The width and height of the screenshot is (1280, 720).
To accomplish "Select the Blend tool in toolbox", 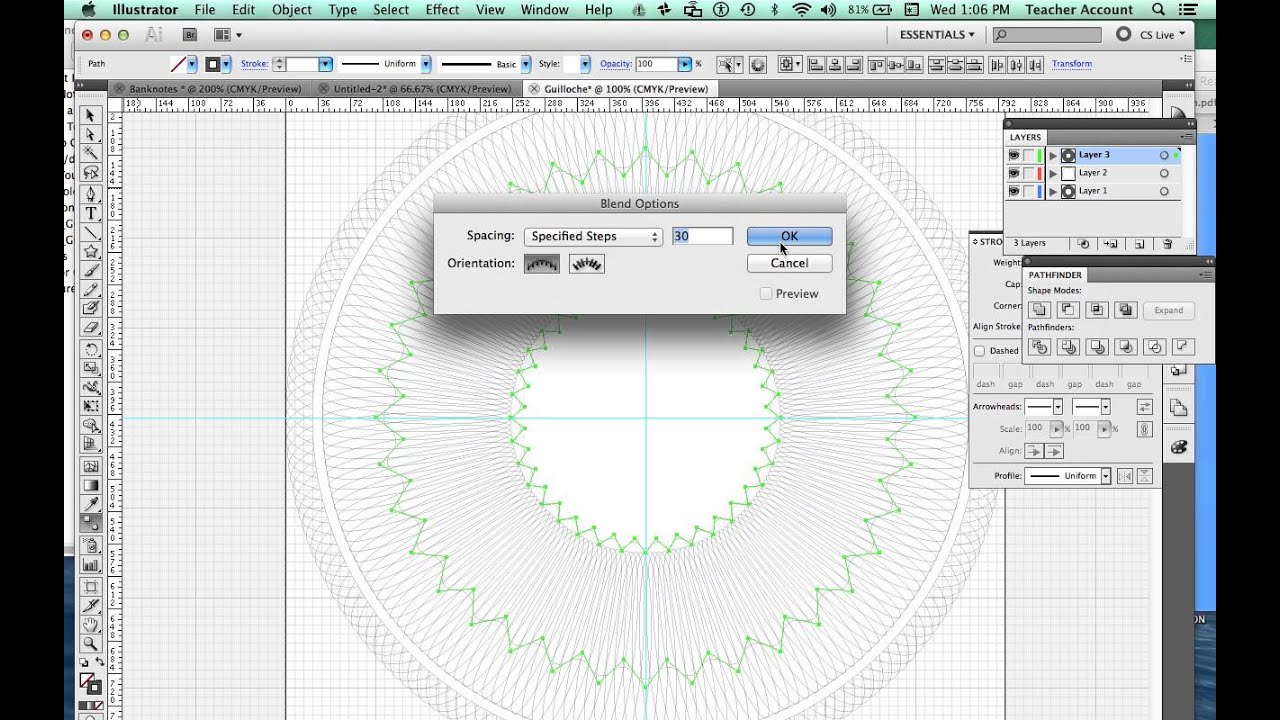I will 91,522.
